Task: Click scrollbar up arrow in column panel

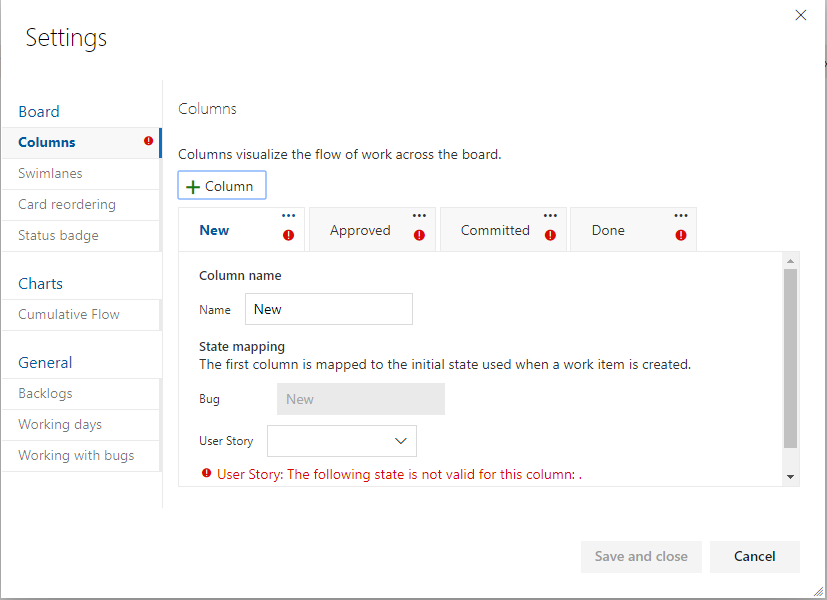Action: (x=790, y=261)
